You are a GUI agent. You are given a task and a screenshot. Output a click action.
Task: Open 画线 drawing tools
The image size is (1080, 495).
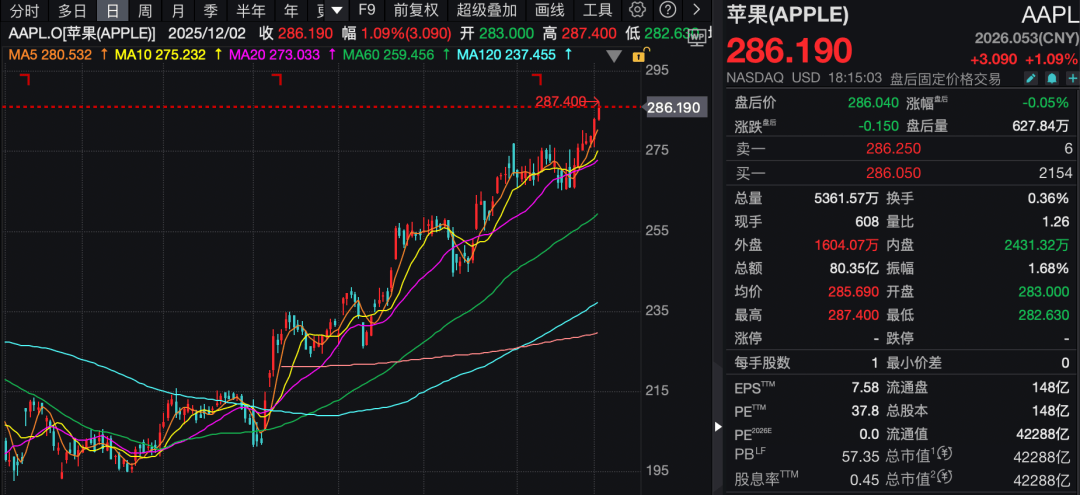549,10
